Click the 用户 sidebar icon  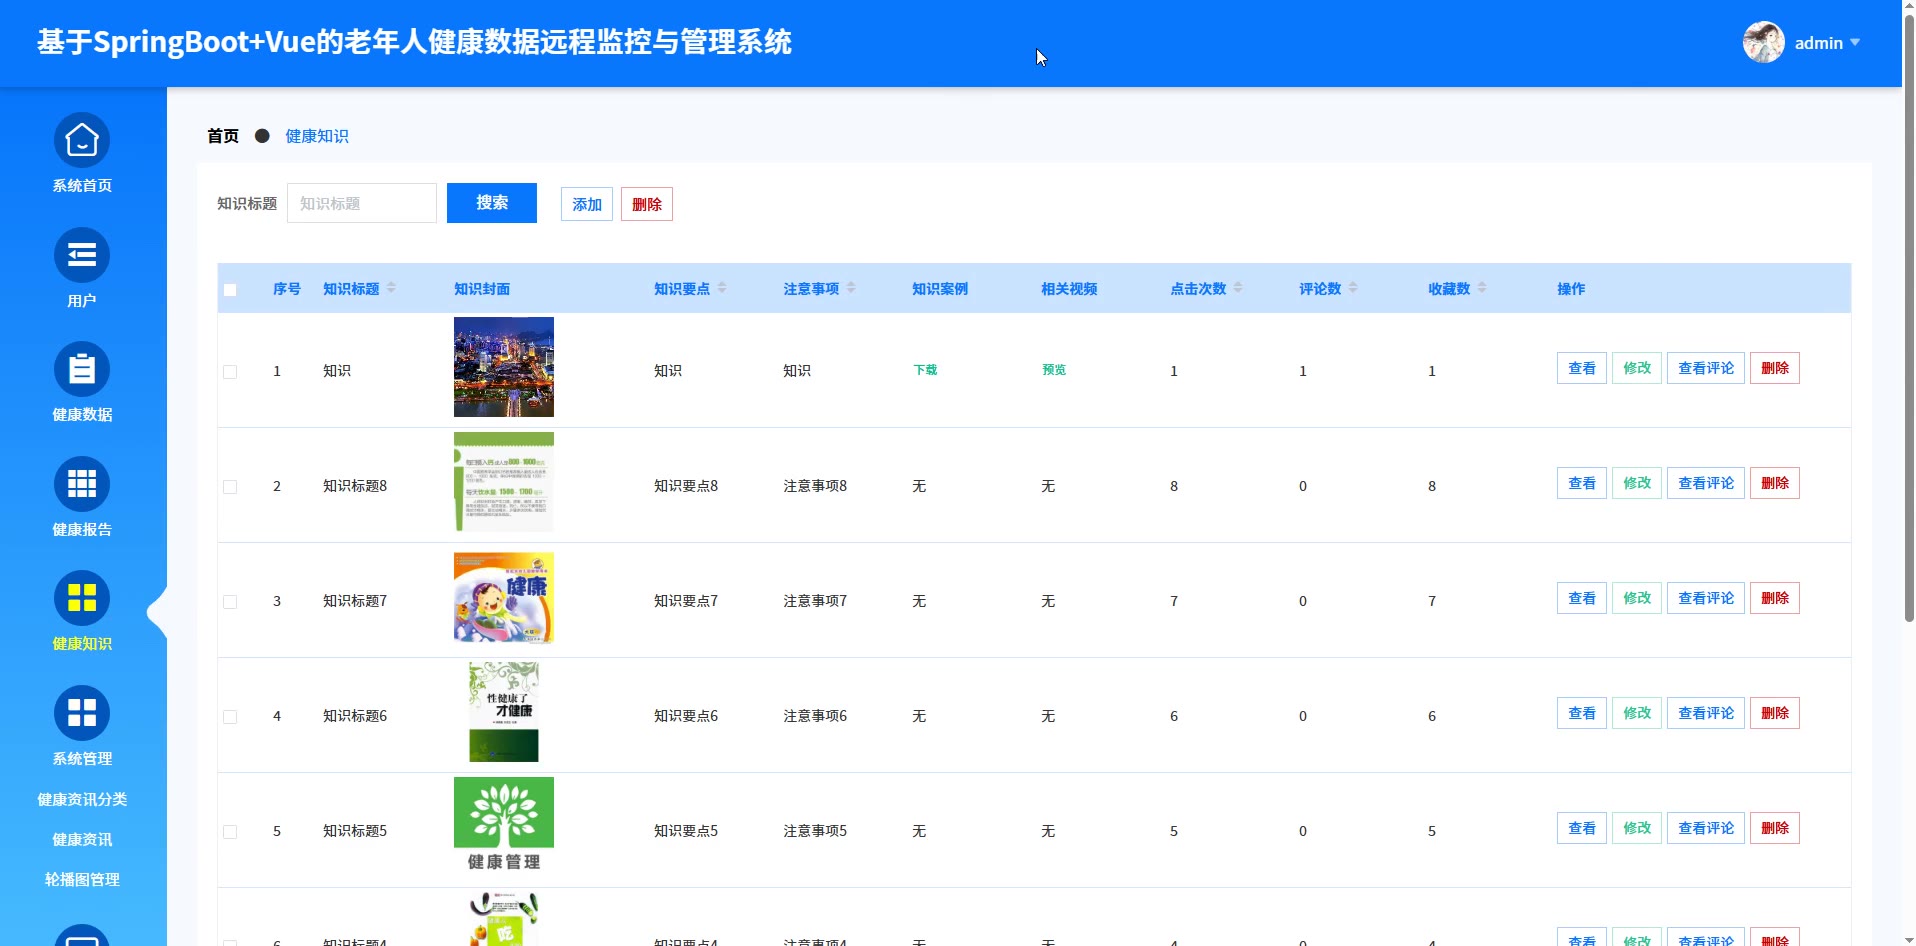click(82, 256)
